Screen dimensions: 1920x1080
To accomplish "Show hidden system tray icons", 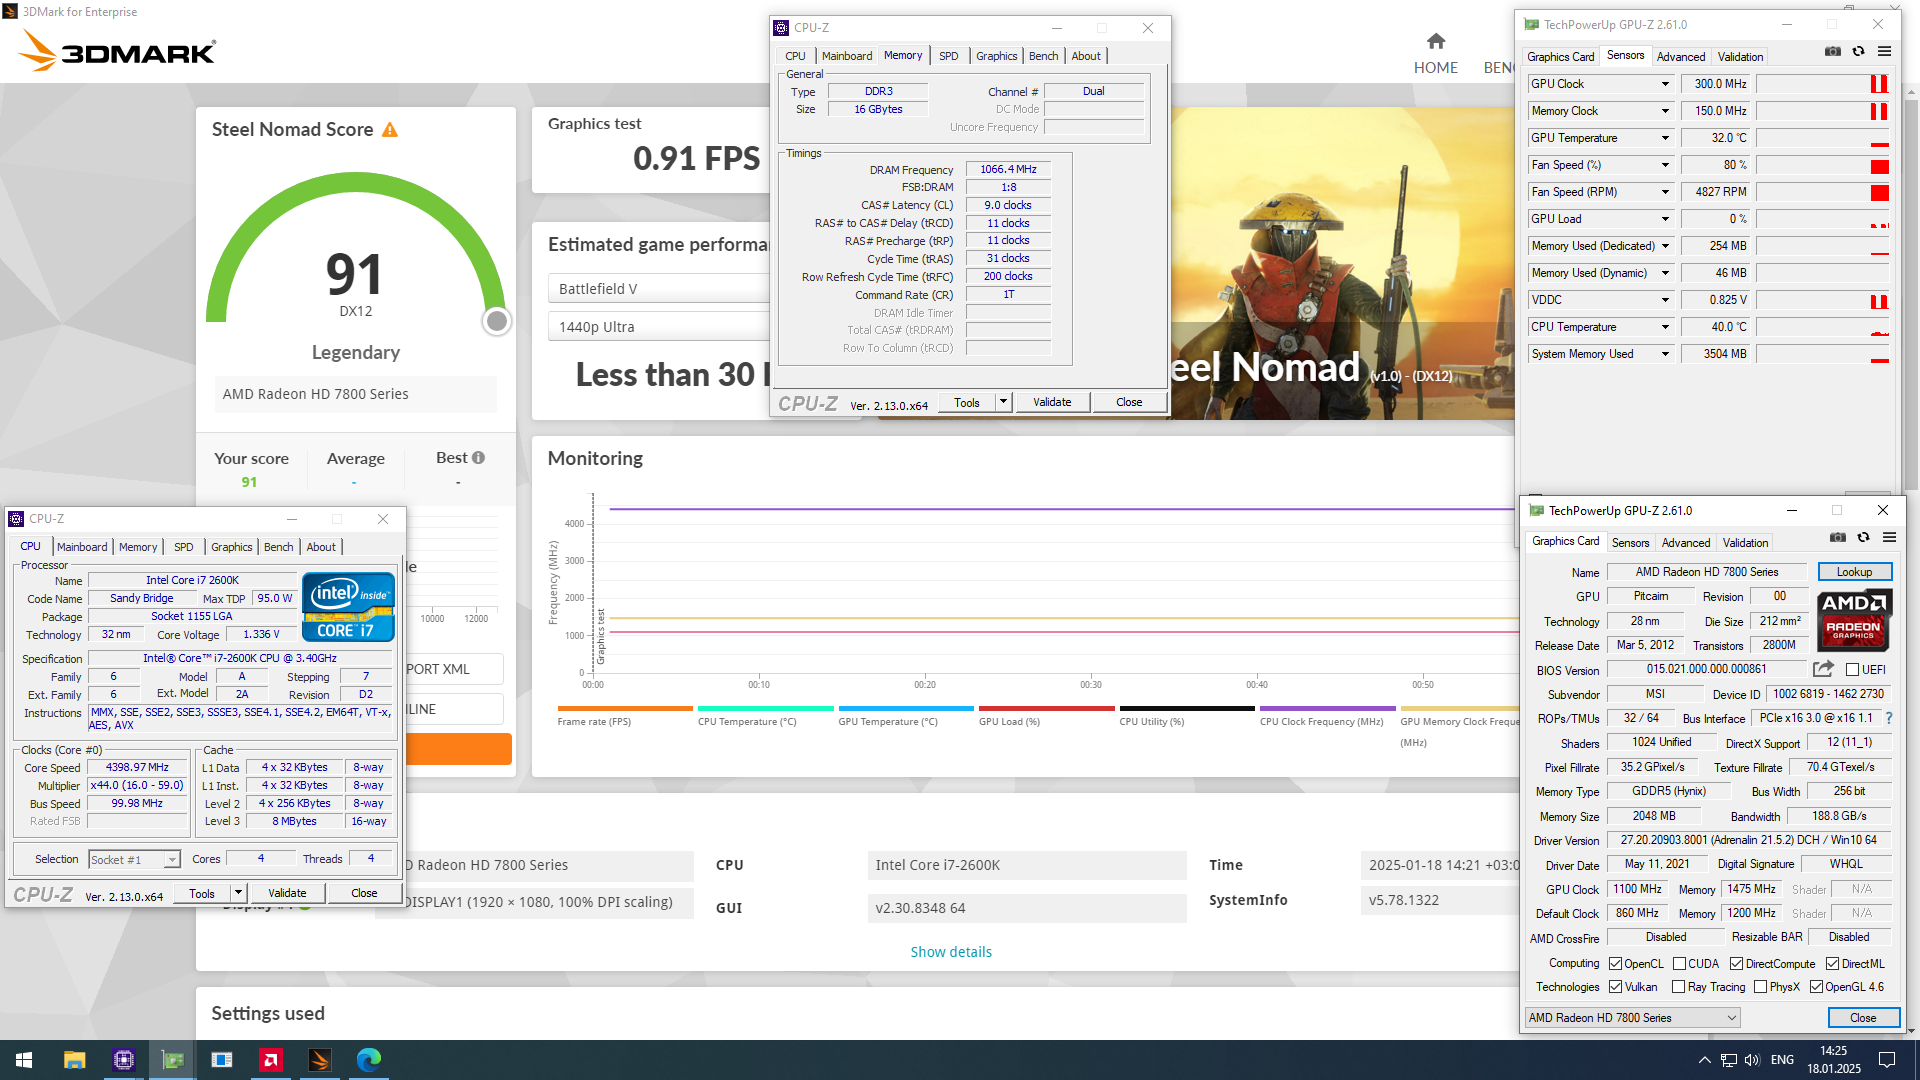I will tap(1704, 1060).
